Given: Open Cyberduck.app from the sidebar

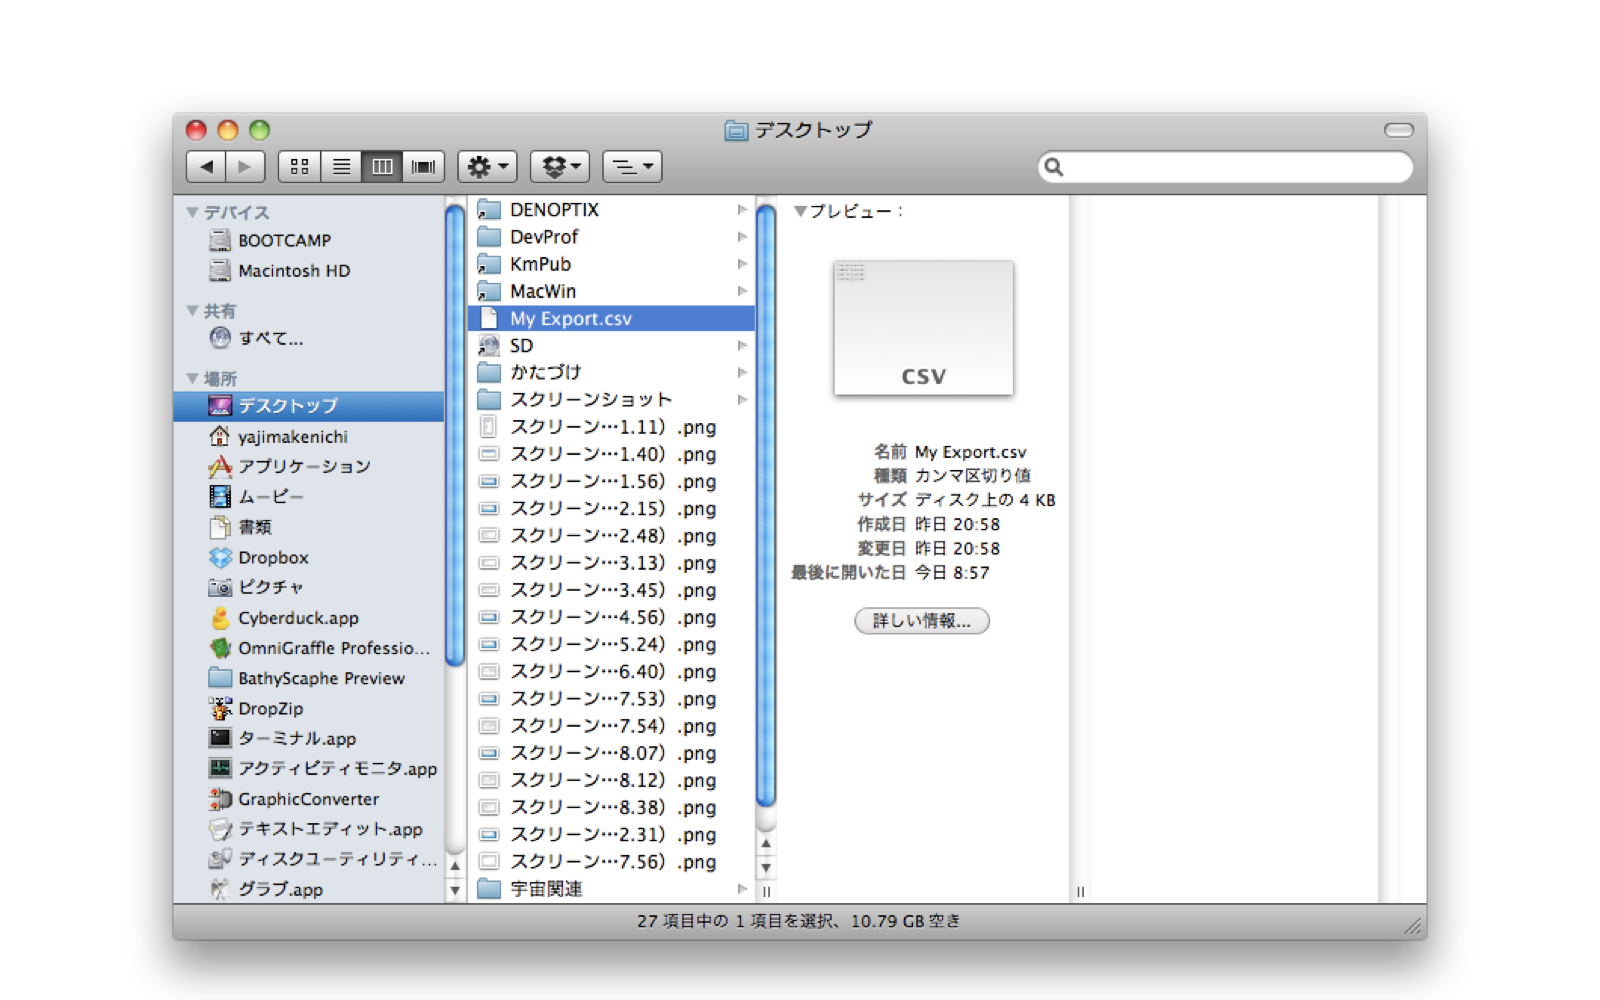Looking at the screenshot, I should click(x=297, y=618).
